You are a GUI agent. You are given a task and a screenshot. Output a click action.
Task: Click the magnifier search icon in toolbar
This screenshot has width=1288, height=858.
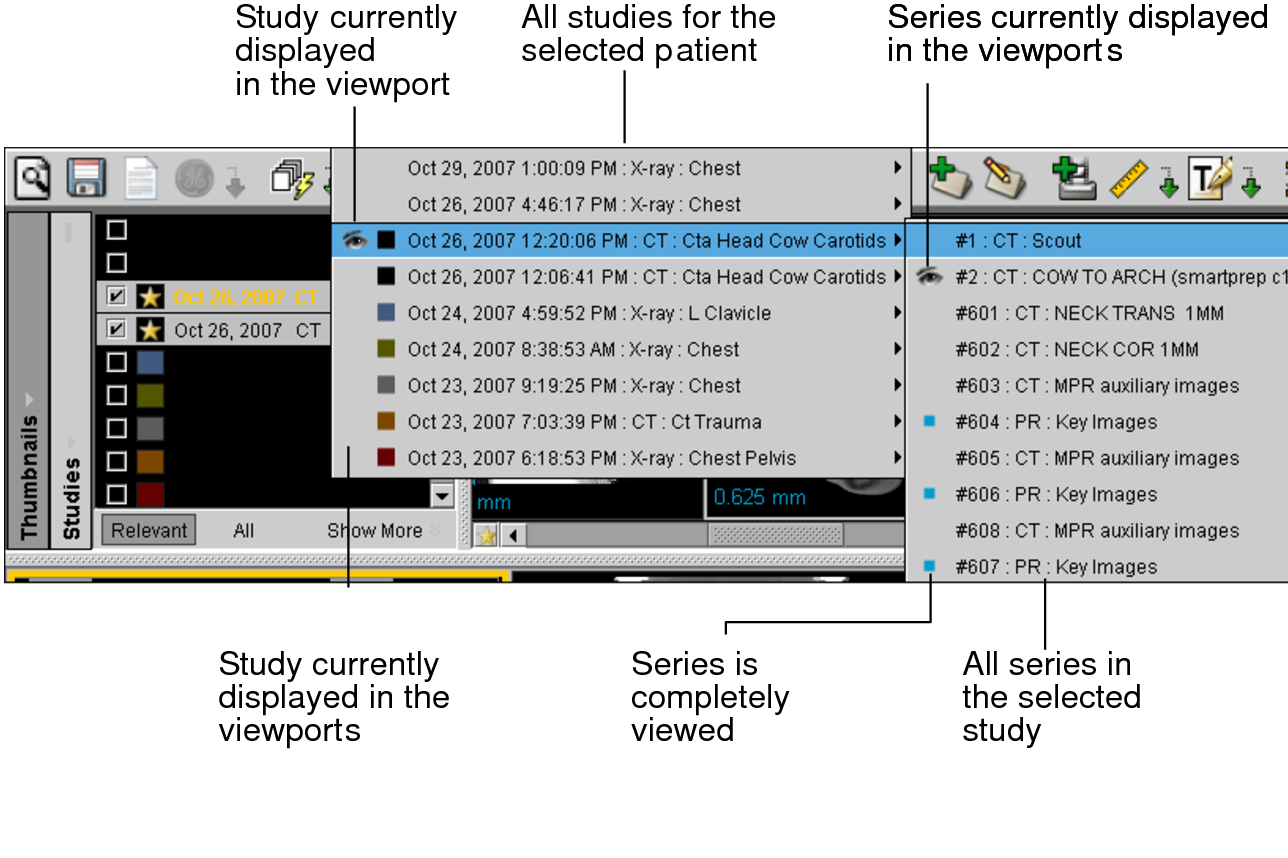click(x=33, y=180)
